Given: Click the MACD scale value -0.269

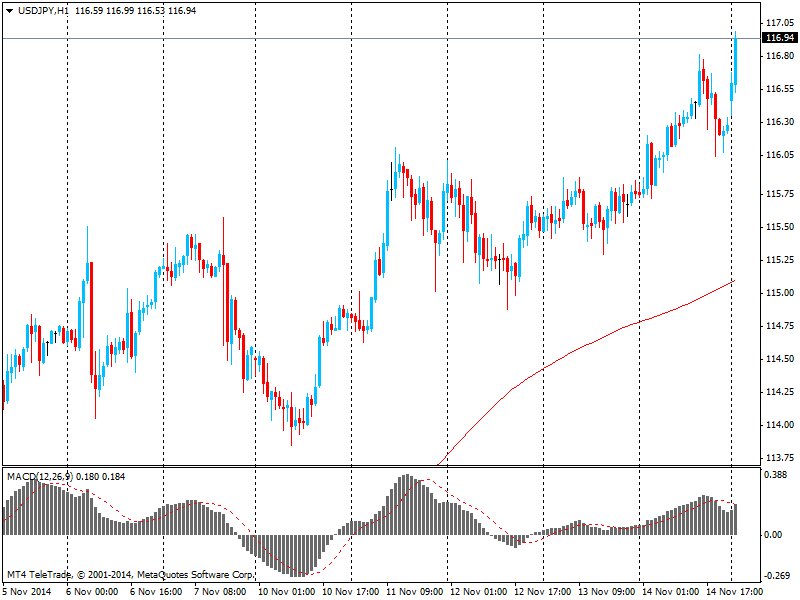Looking at the screenshot, I should [x=777, y=576].
